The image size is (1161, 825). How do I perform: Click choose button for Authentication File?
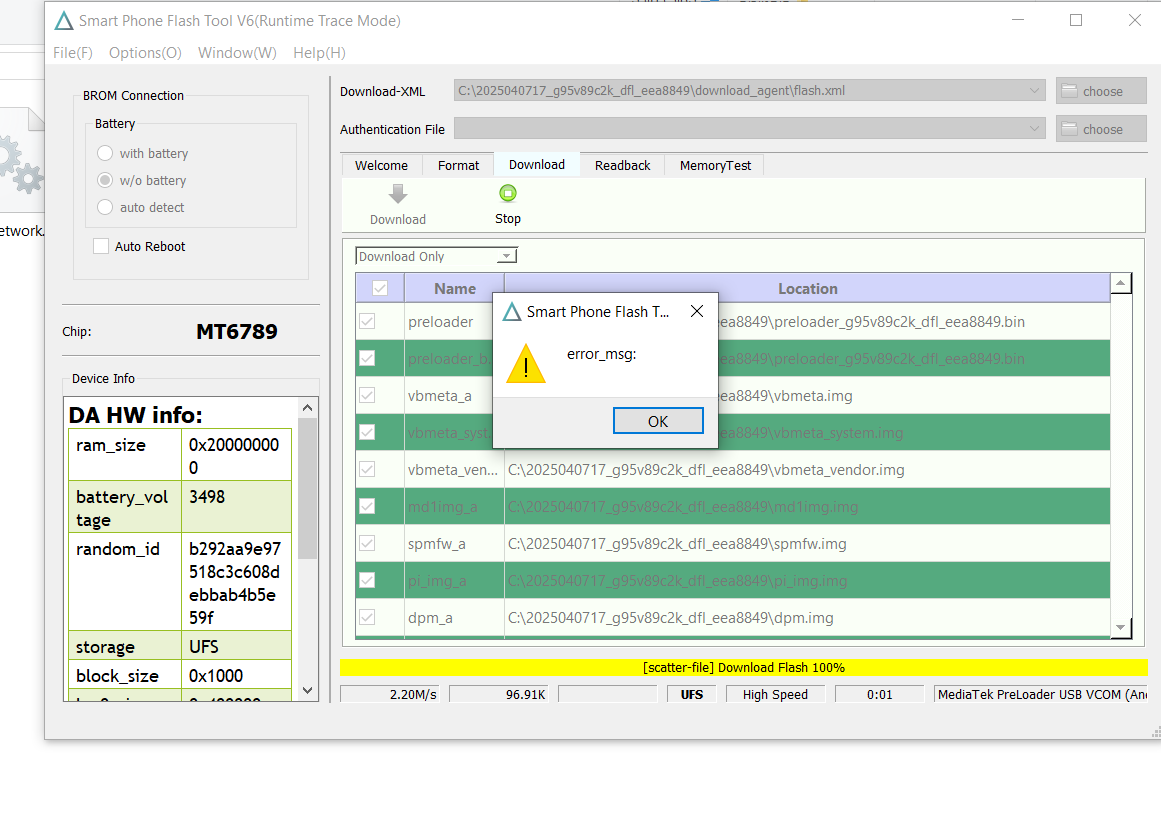point(1101,129)
